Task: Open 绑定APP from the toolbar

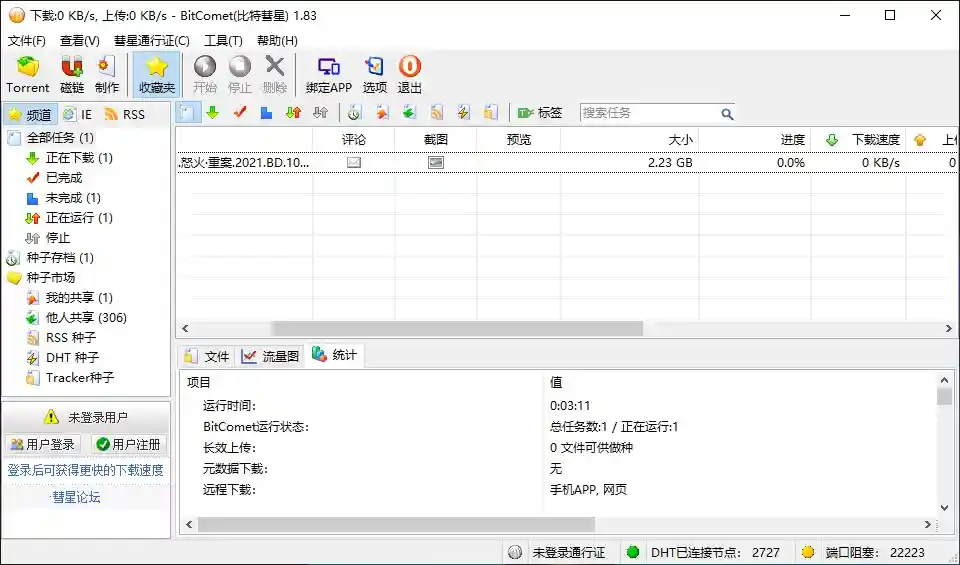Action: click(329, 75)
